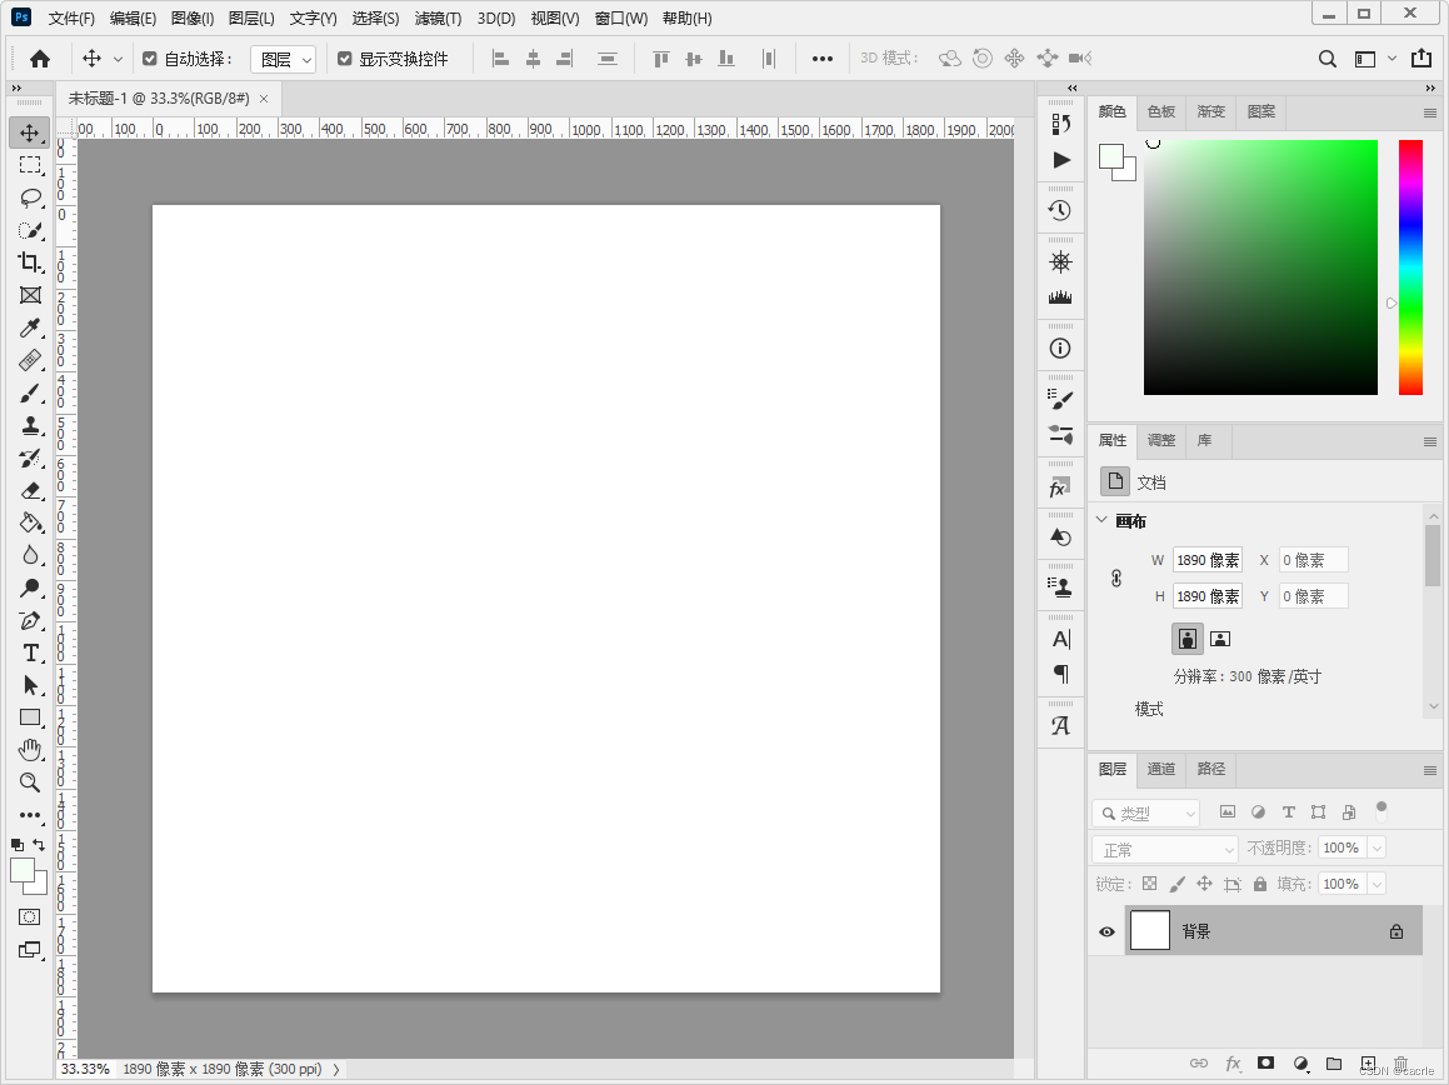Select the Quick Selection tool
Screen dimensions: 1449x1085
(30, 230)
